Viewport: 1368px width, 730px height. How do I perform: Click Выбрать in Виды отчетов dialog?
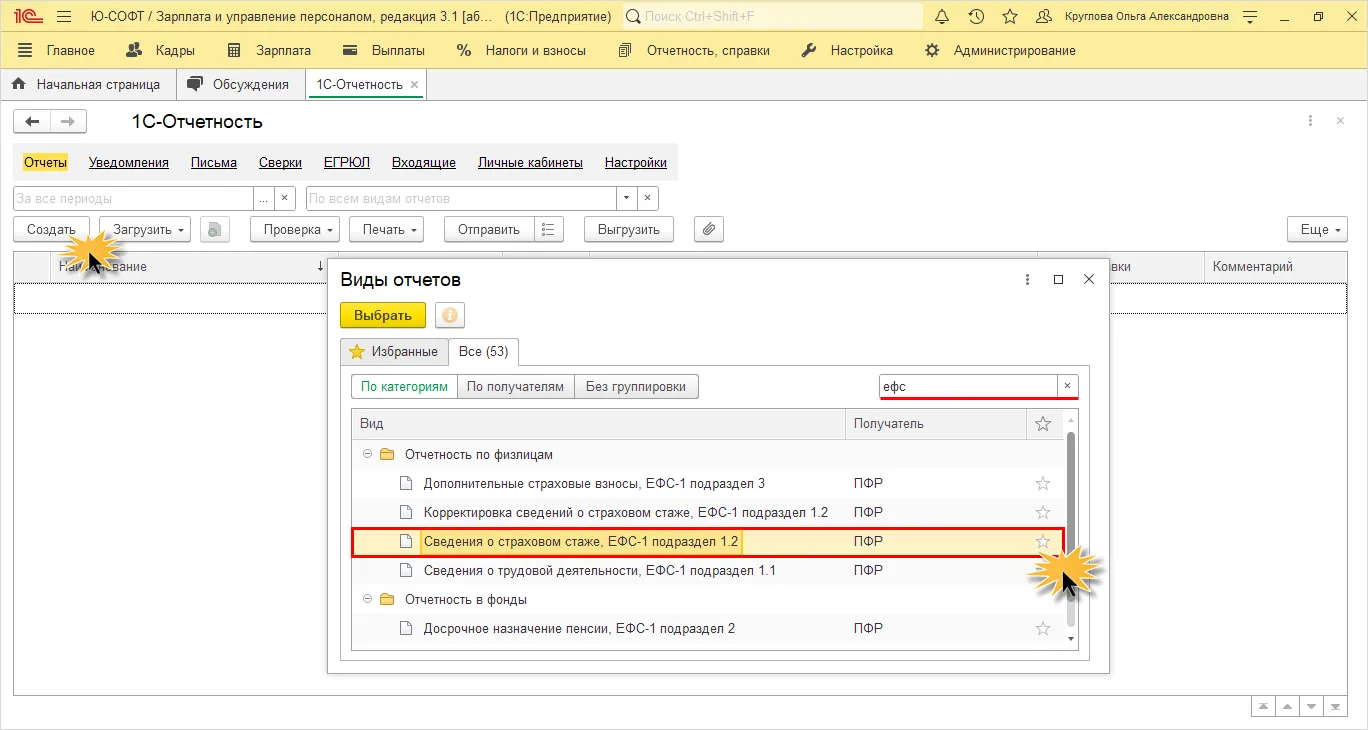(x=383, y=315)
